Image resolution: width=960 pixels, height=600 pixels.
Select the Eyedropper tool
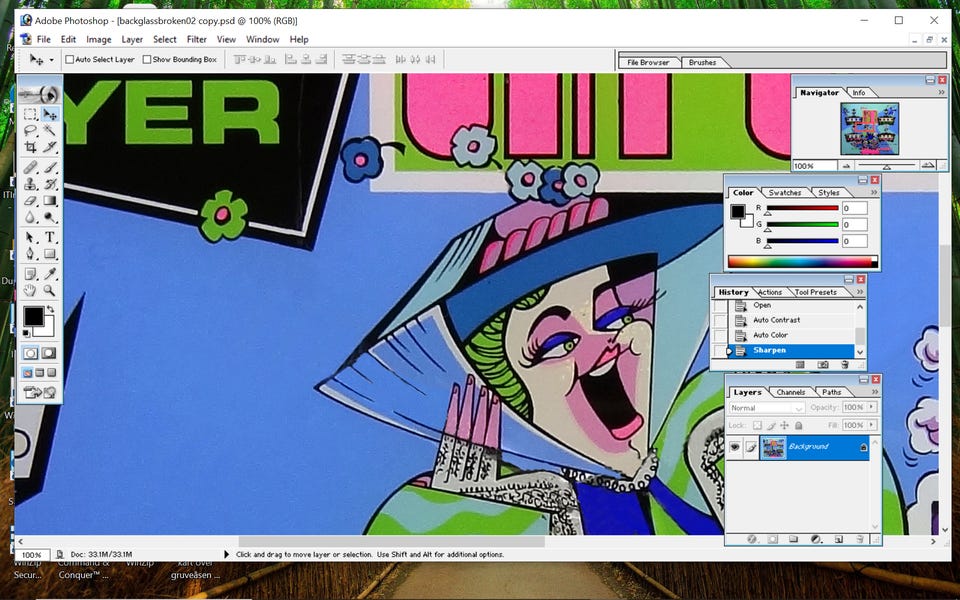pos(50,274)
